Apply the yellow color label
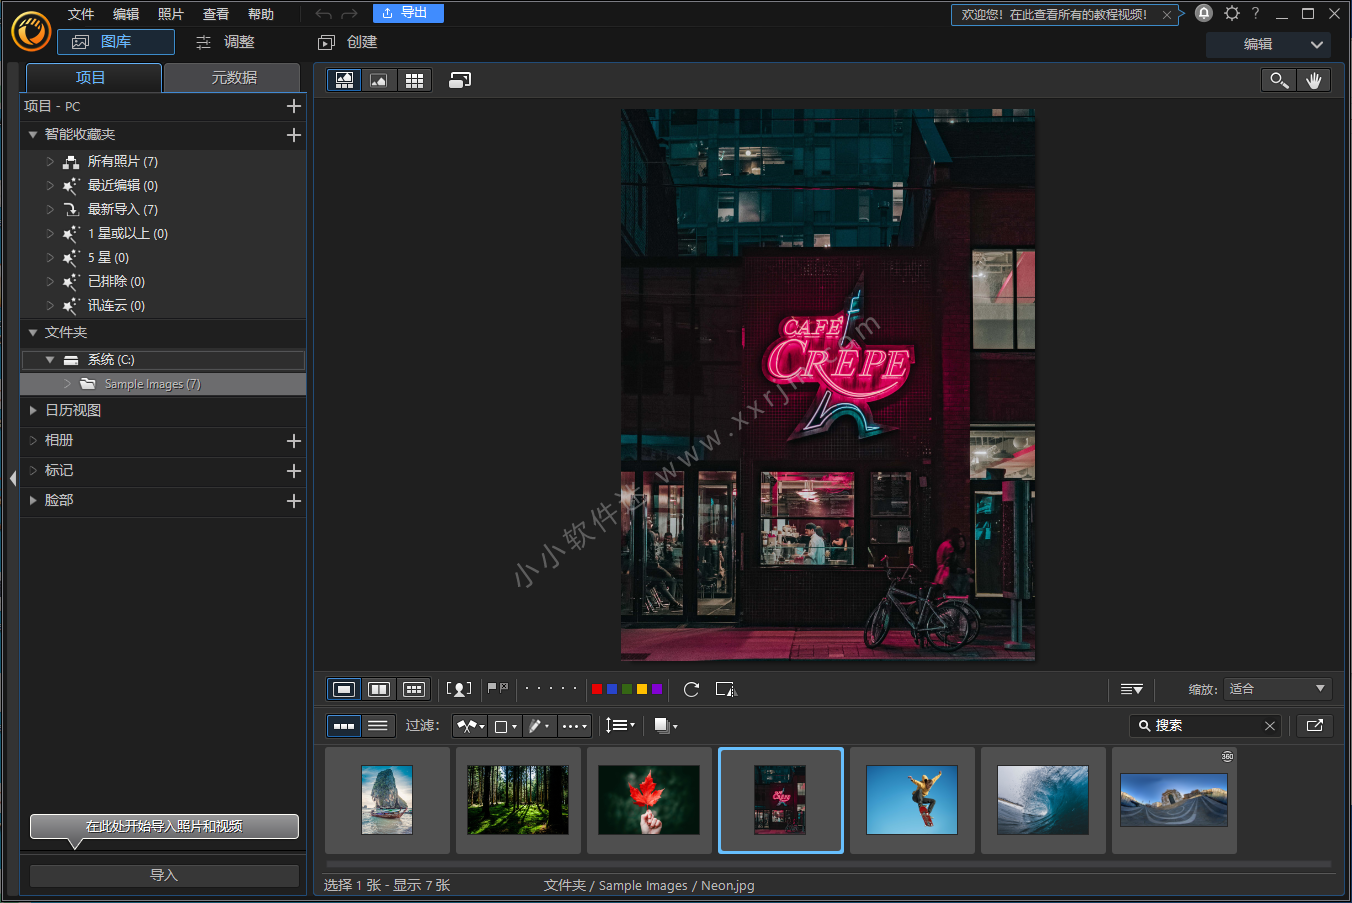The height and width of the screenshot is (903, 1352). pyautogui.click(x=642, y=689)
